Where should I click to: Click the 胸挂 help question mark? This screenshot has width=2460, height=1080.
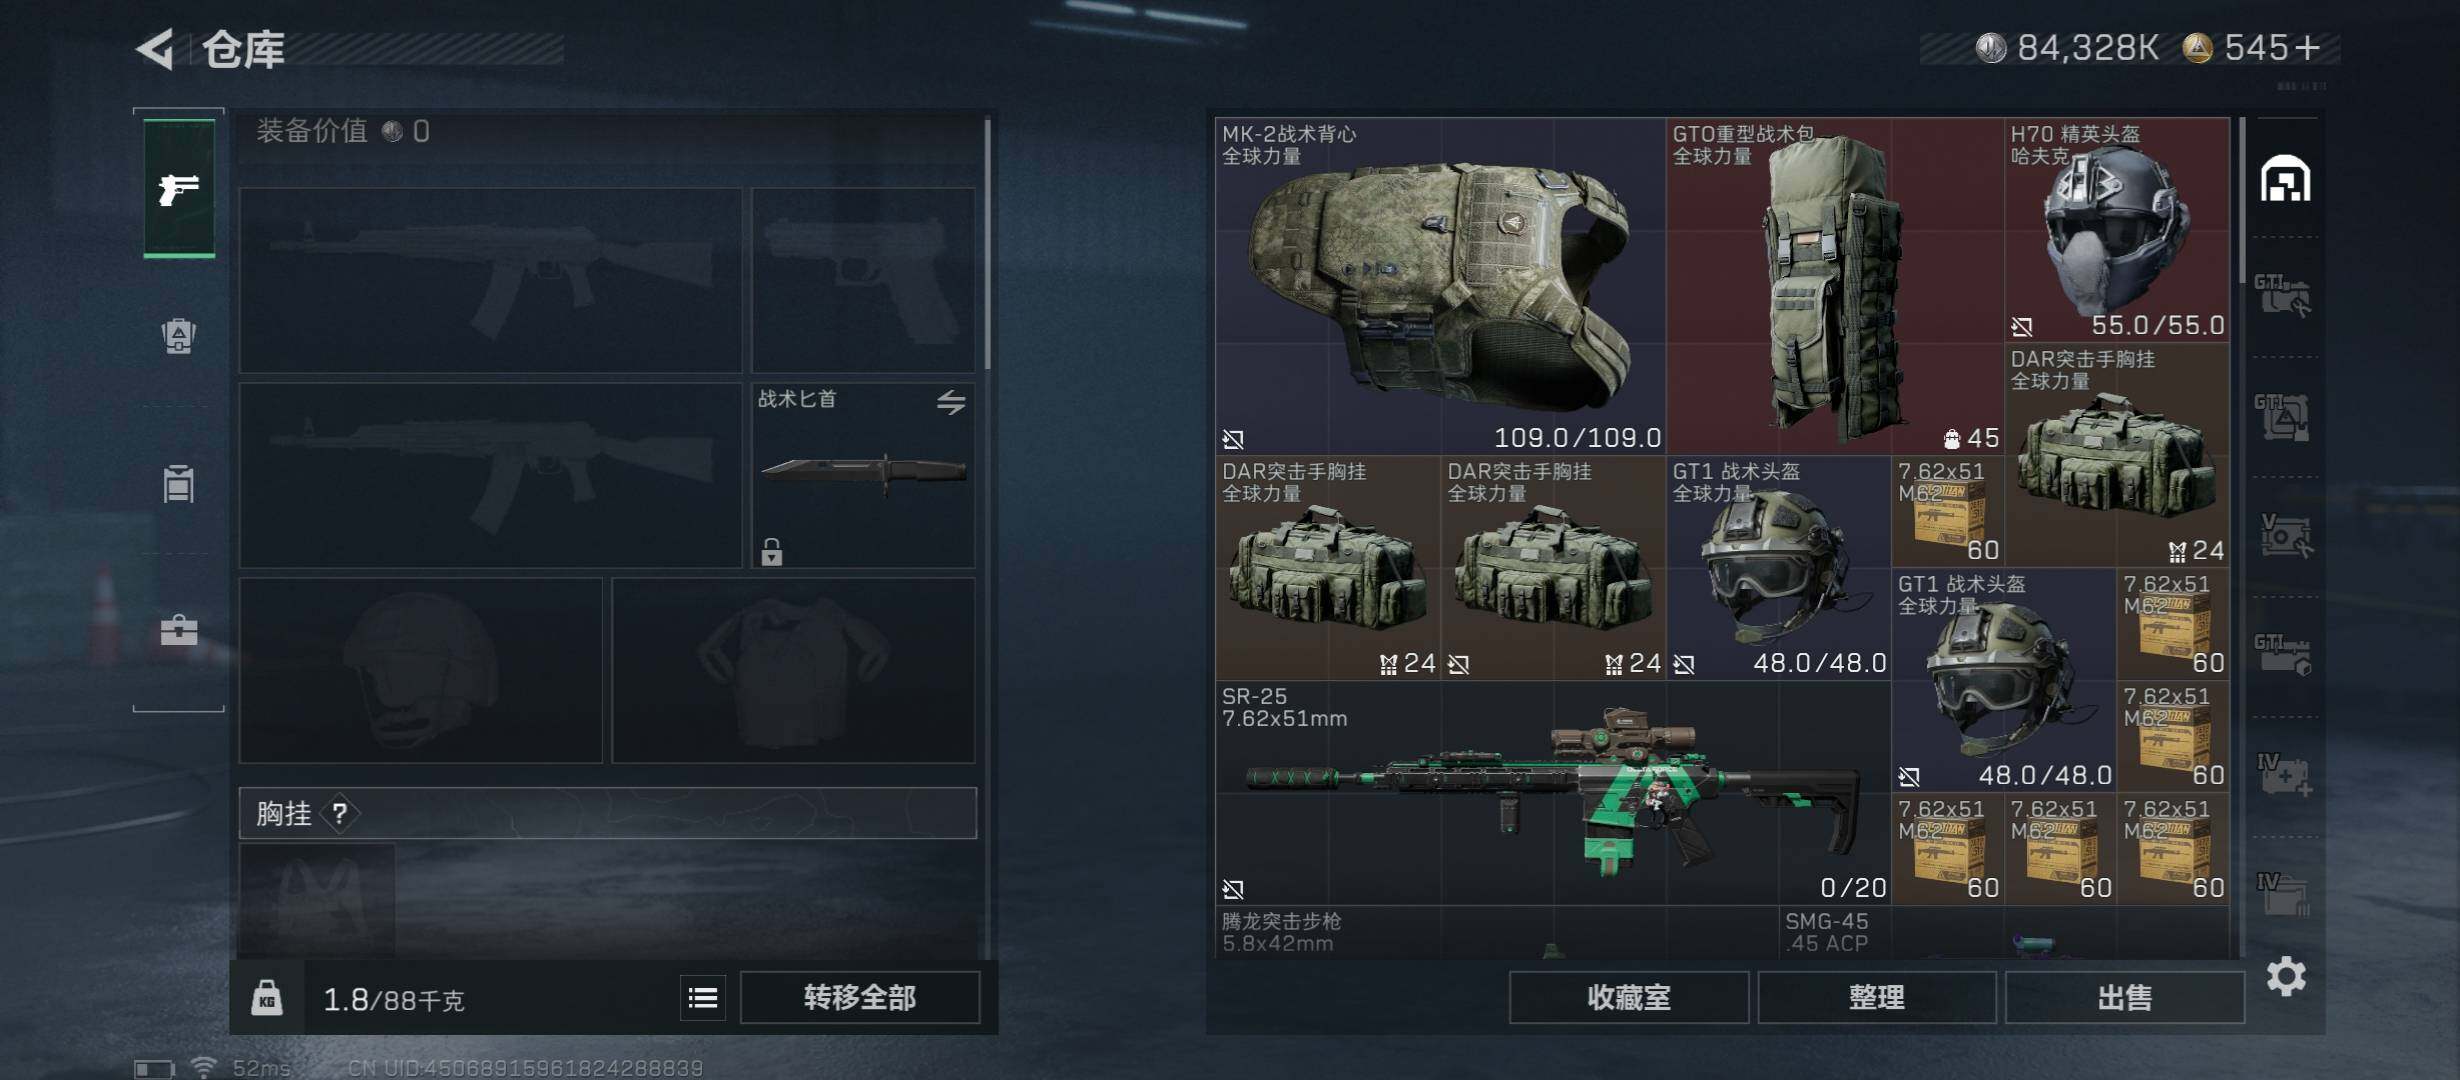[340, 813]
